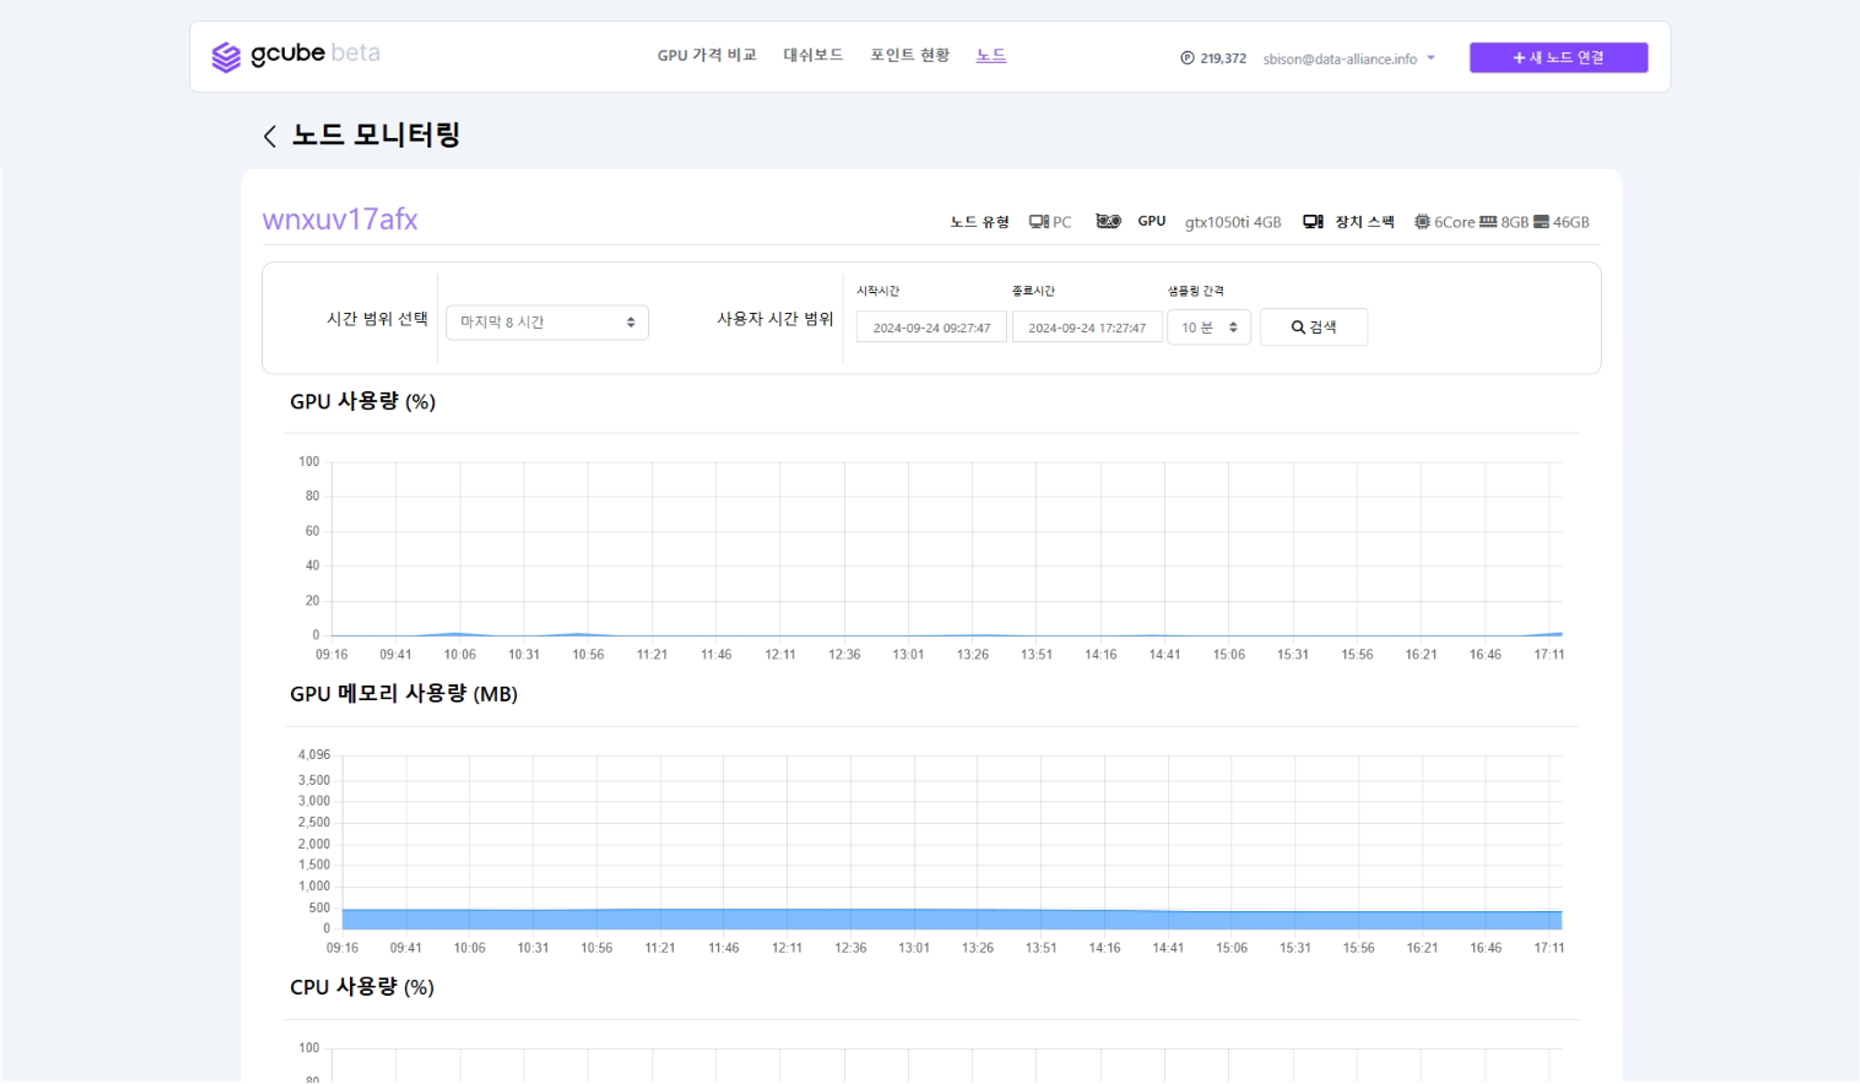Open the 대쉬보드 menu
The image size is (1860, 1084).
coord(813,55)
